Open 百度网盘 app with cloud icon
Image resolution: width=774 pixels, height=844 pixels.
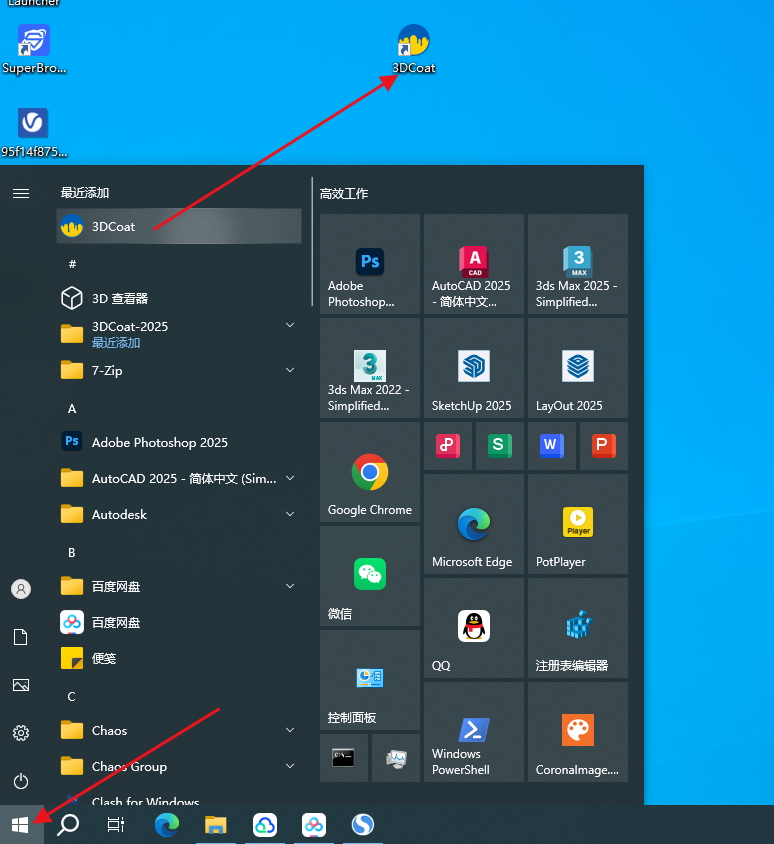tap(179, 622)
